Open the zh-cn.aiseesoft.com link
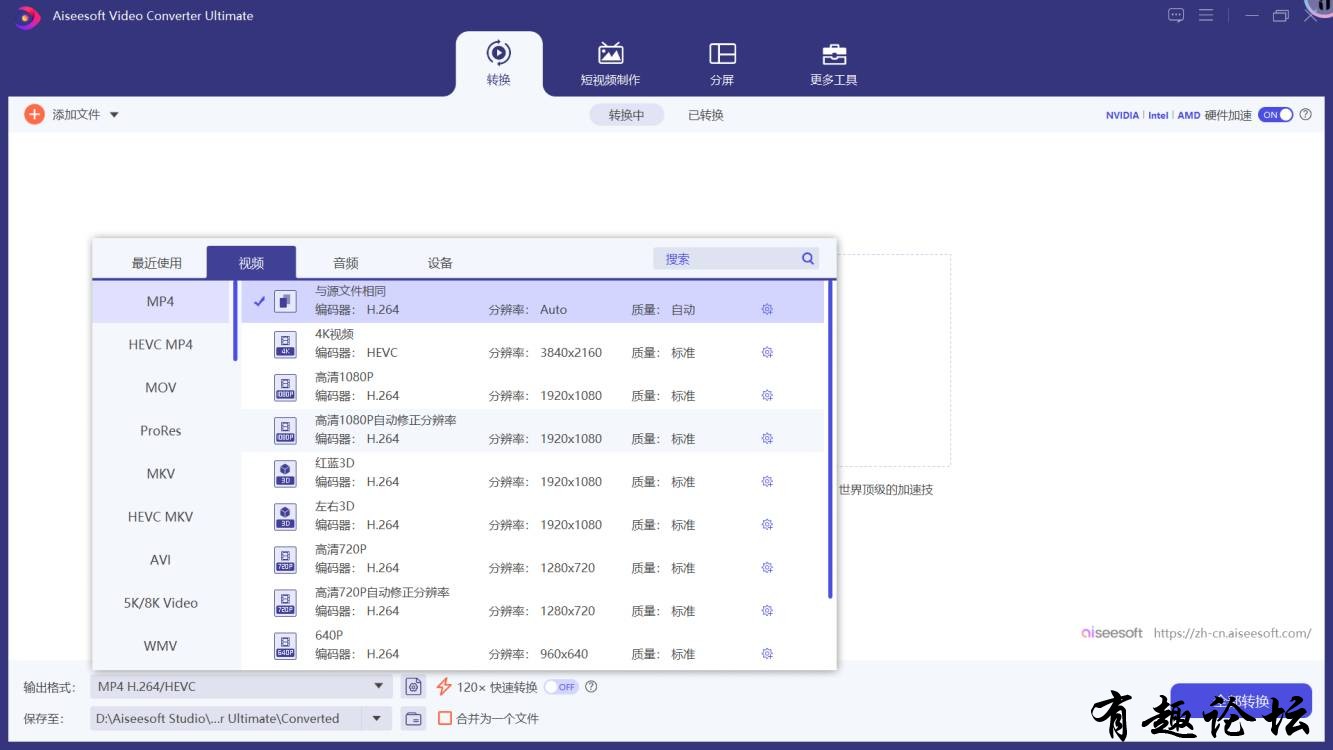 [1232, 633]
